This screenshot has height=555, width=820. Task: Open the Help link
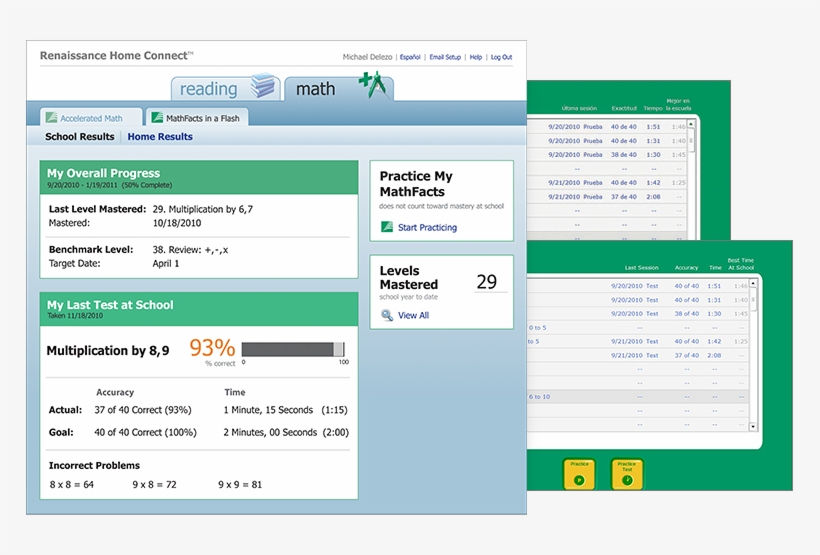click(x=476, y=57)
